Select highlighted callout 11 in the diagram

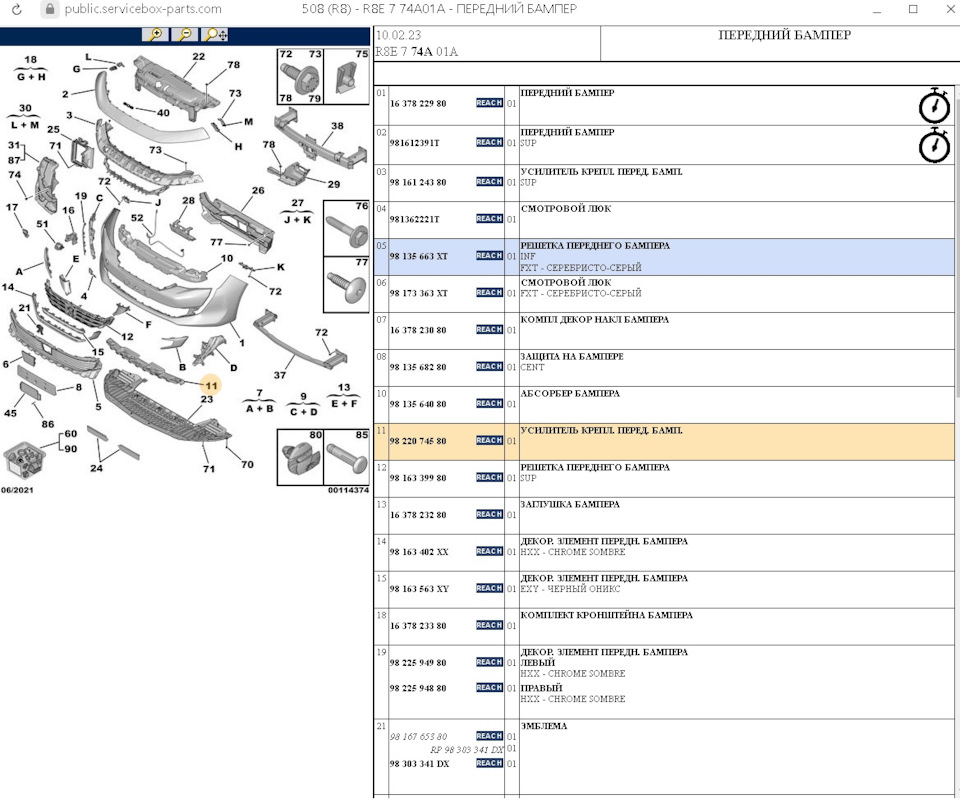point(211,385)
